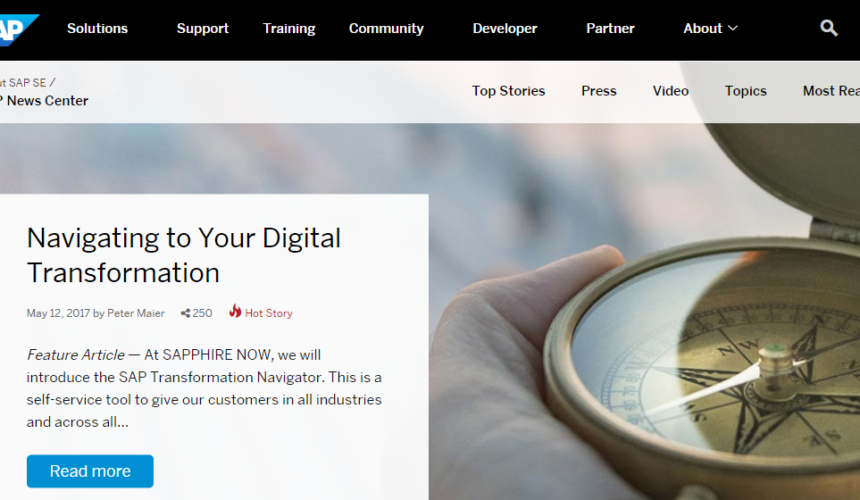This screenshot has width=860, height=500.
Task: Click the May 12, 2017 date text
Action: [x=58, y=313]
